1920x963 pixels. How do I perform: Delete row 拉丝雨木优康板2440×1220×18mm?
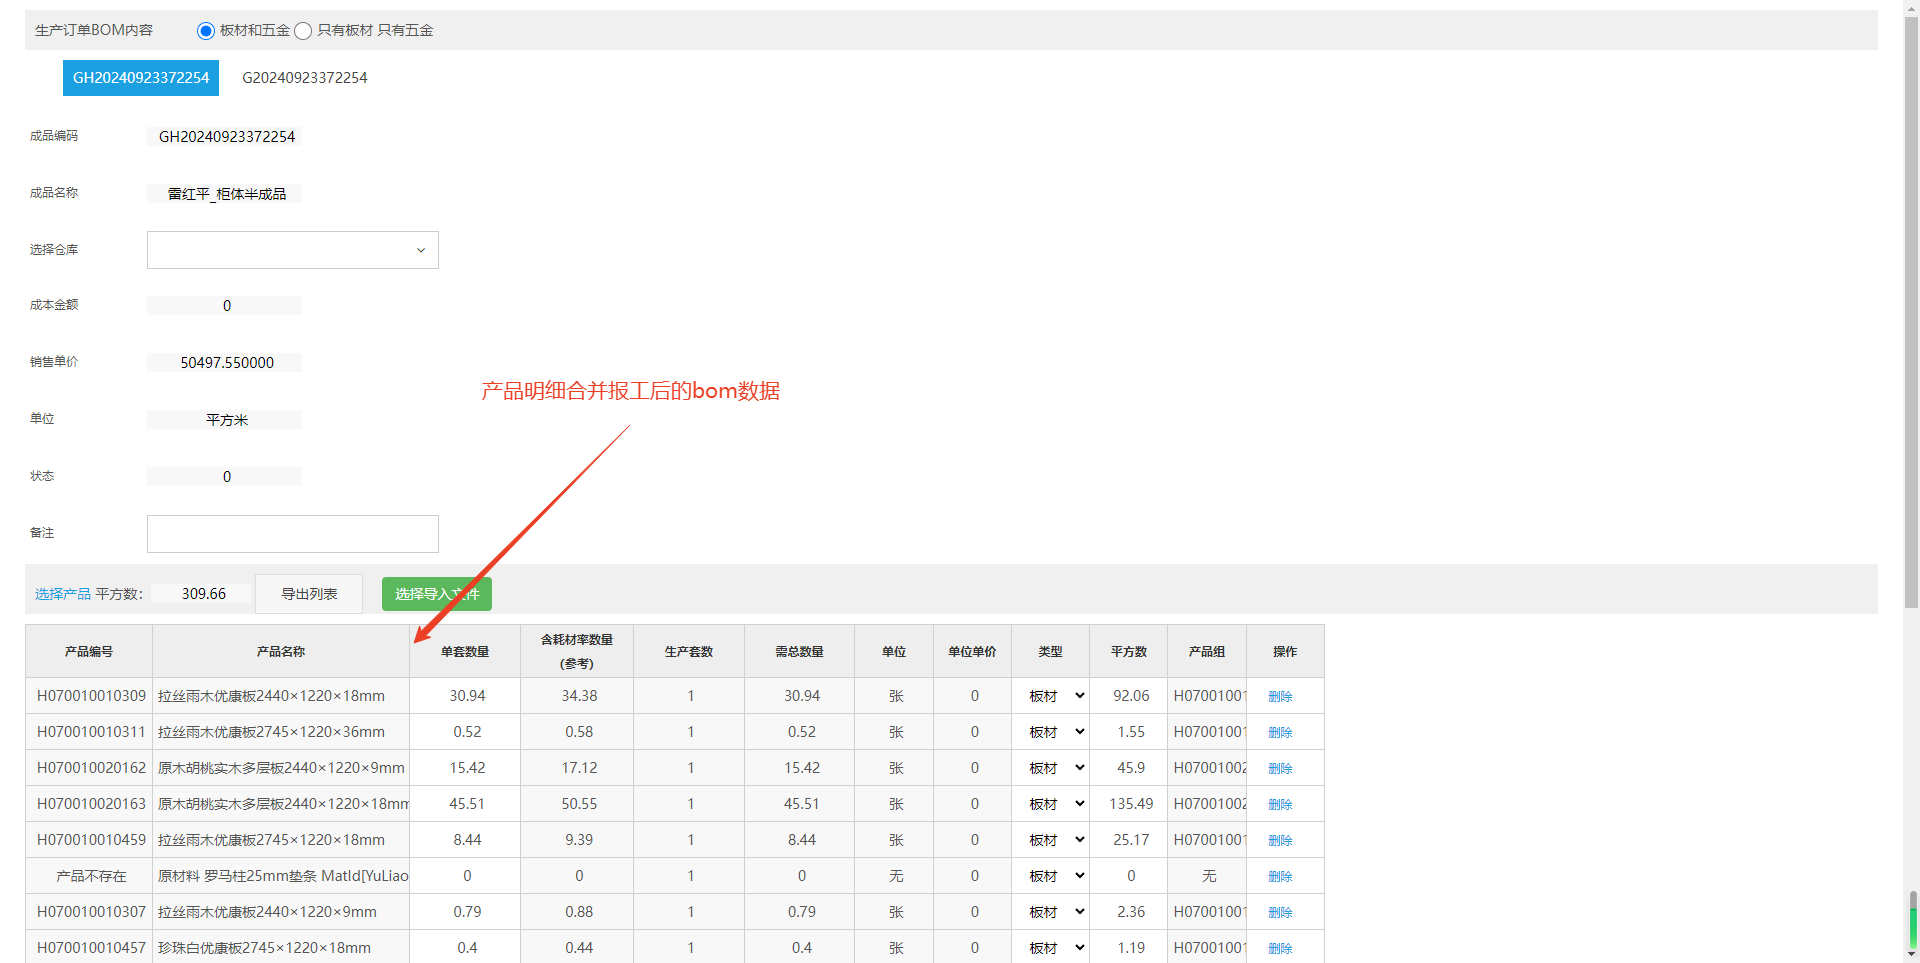[1280, 696]
